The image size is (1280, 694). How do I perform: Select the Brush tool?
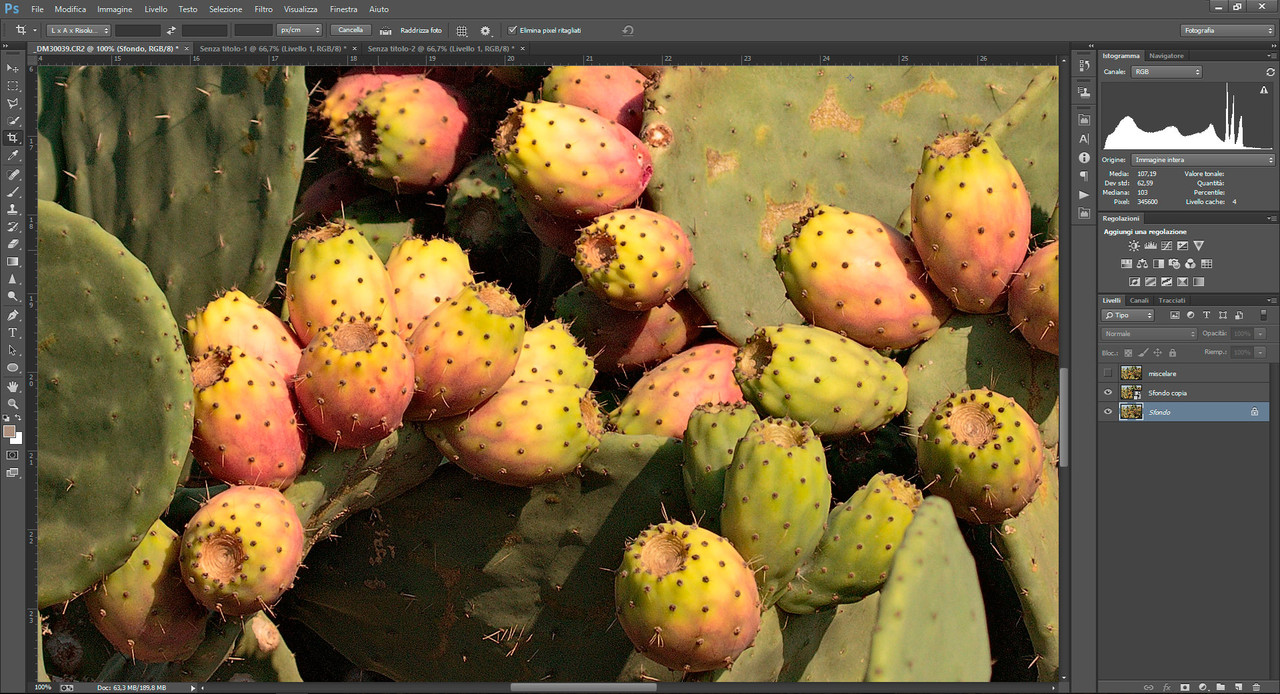pos(13,191)
